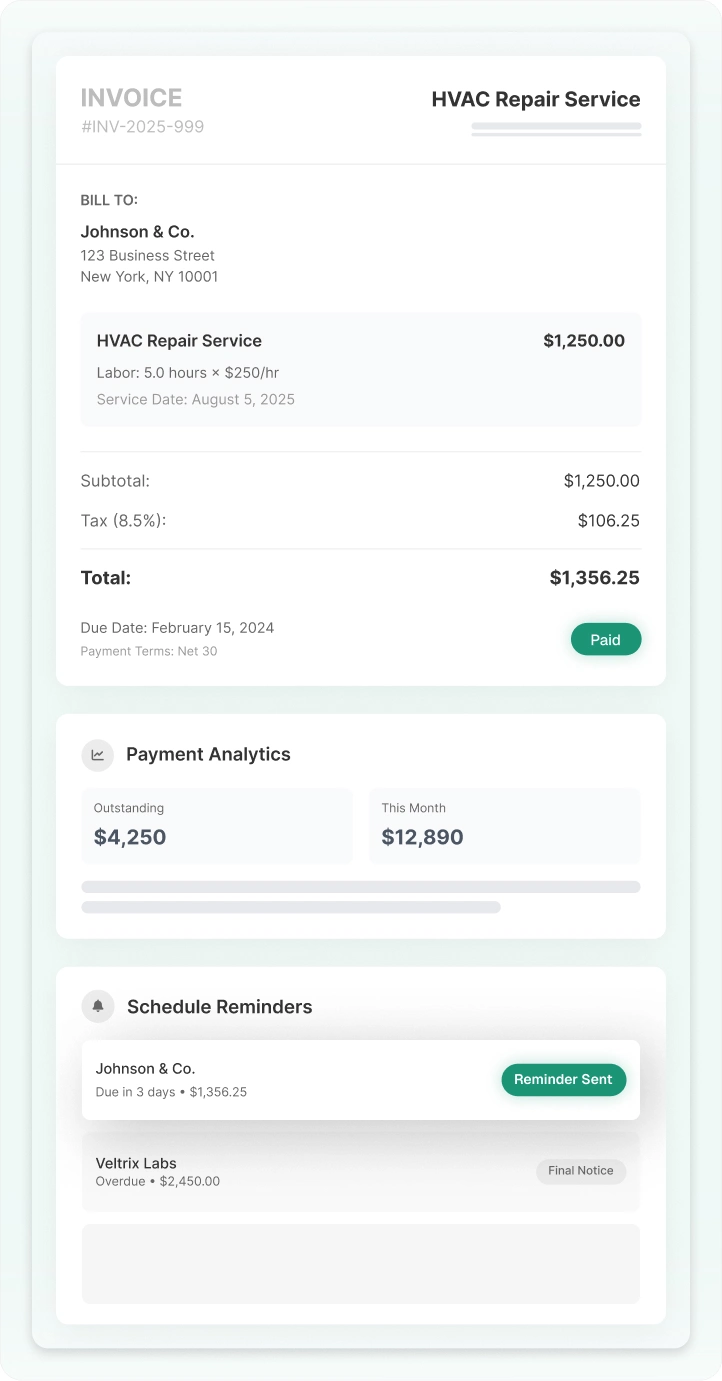Click the HVAC Repair Service header title

(536, 99)
